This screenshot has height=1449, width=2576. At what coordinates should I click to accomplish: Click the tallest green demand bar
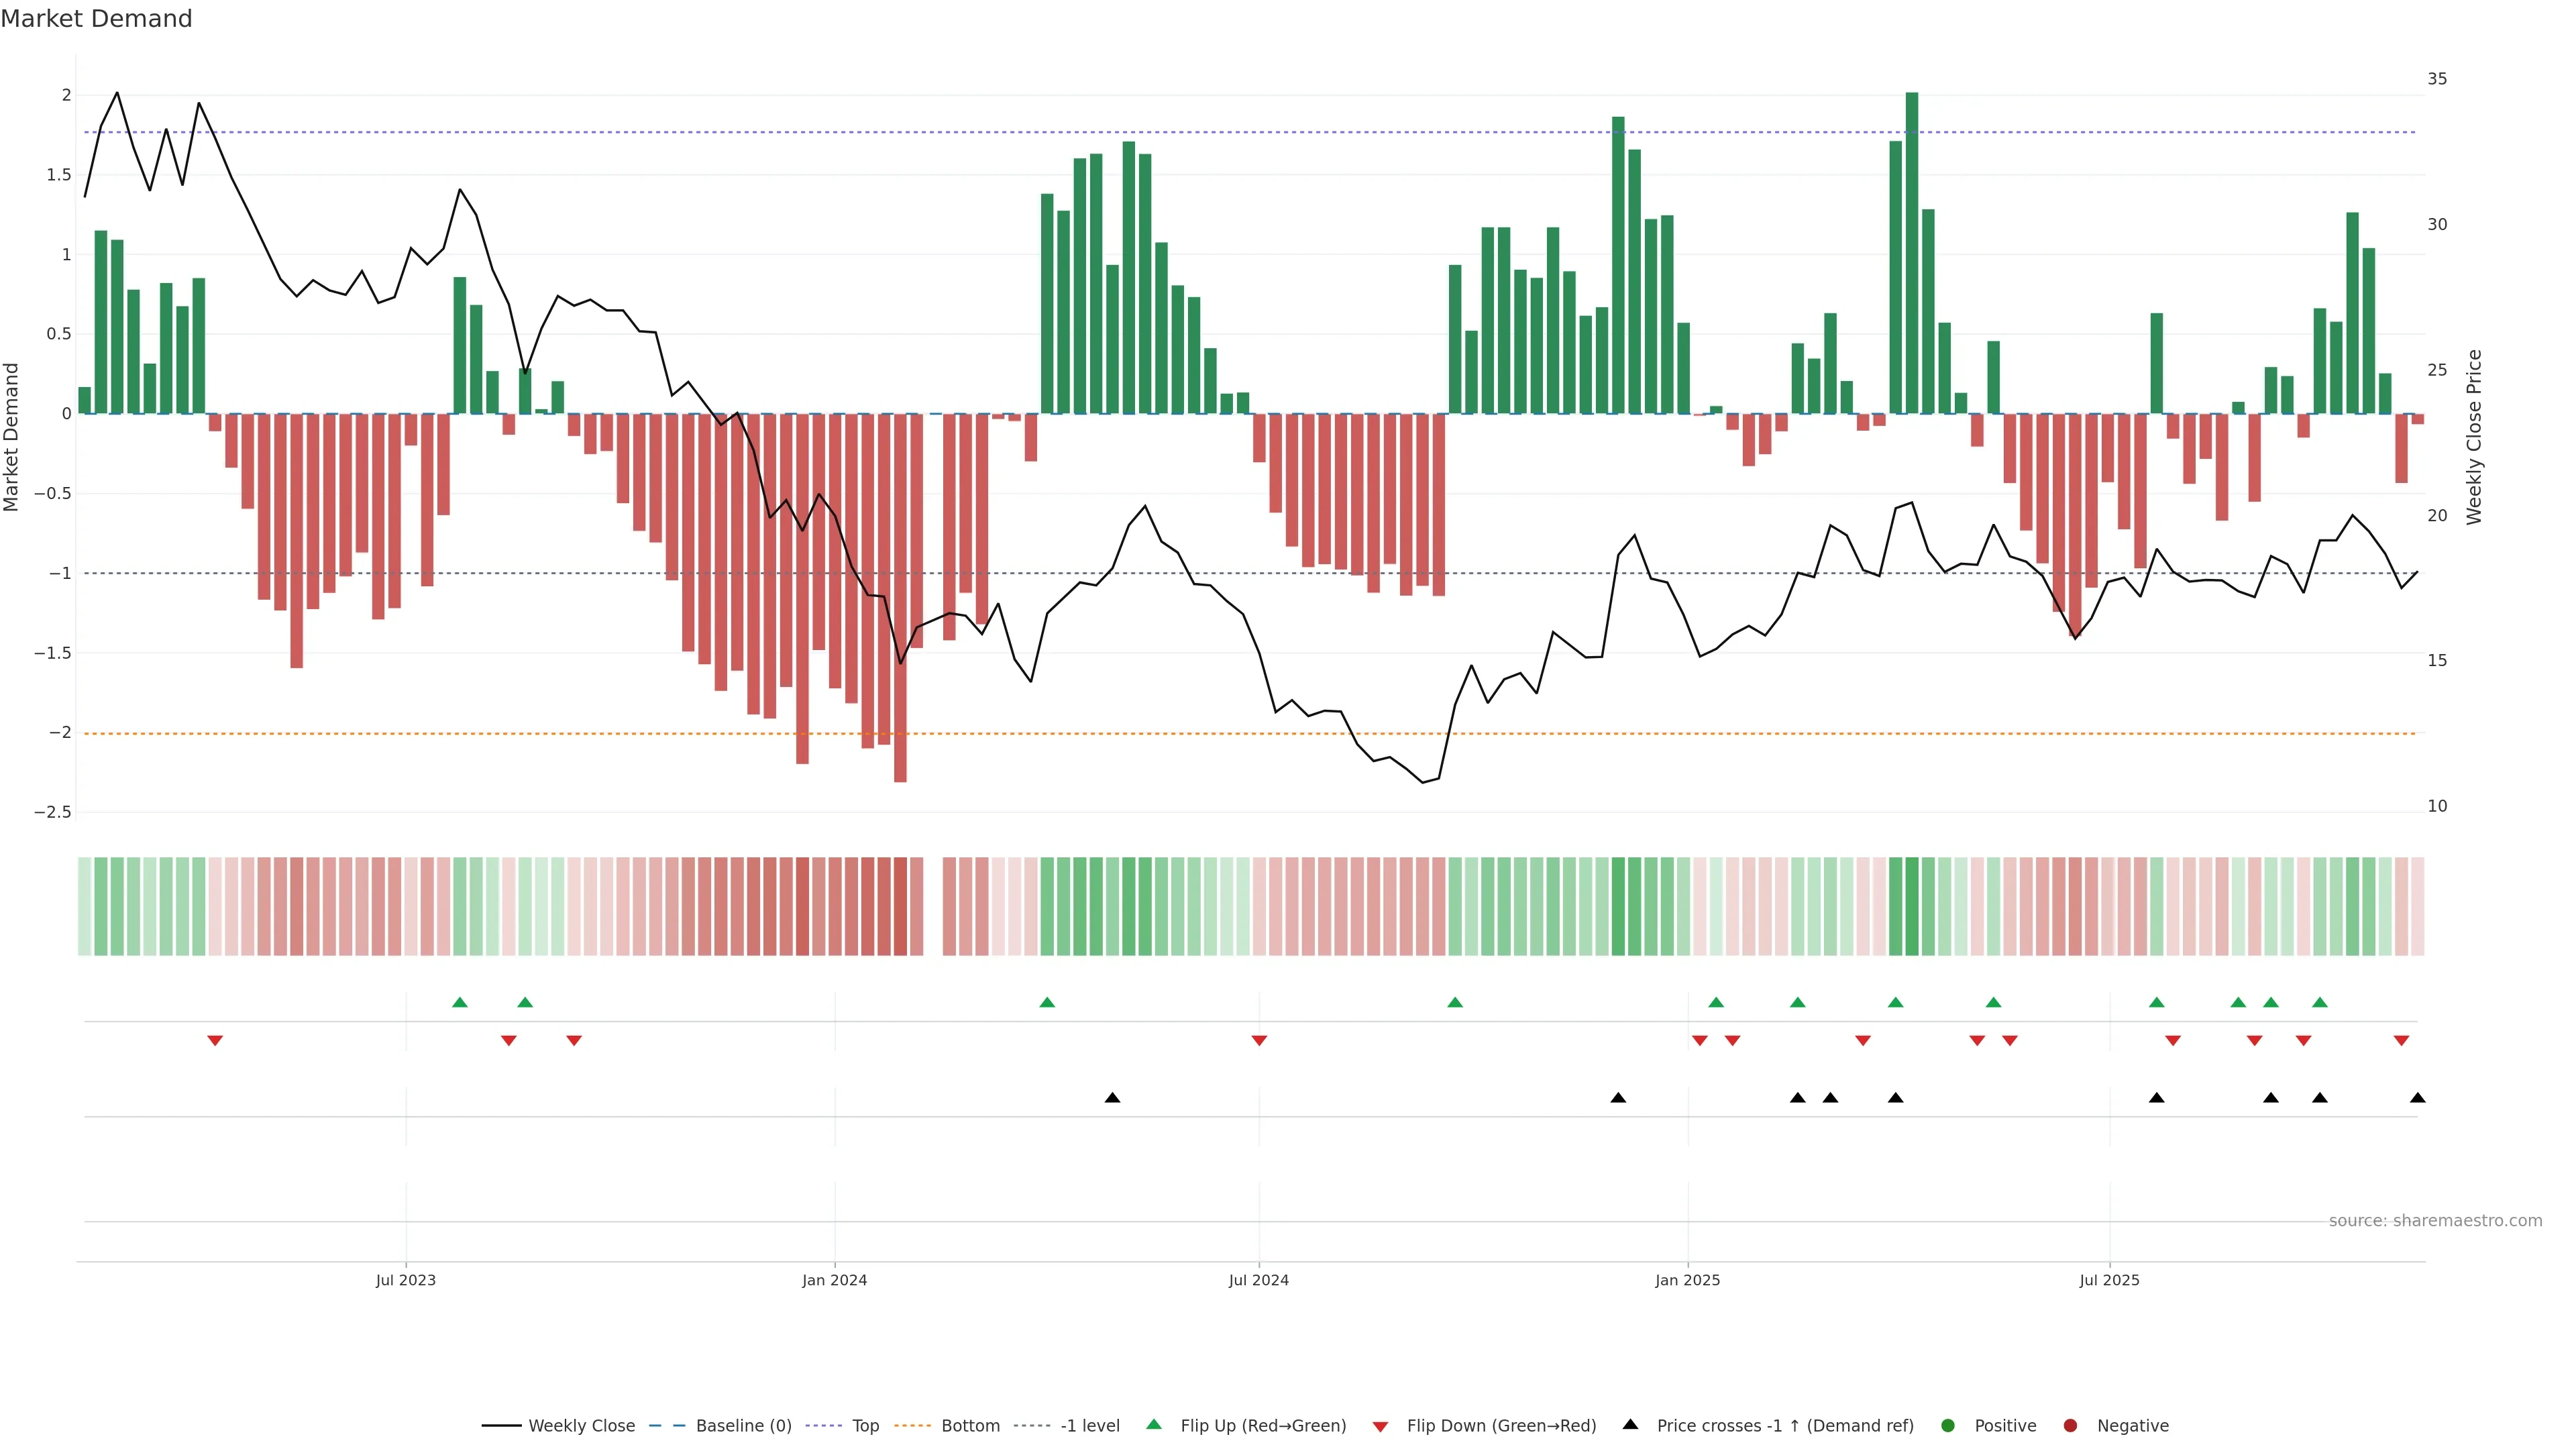click(x=1911, y=250)
